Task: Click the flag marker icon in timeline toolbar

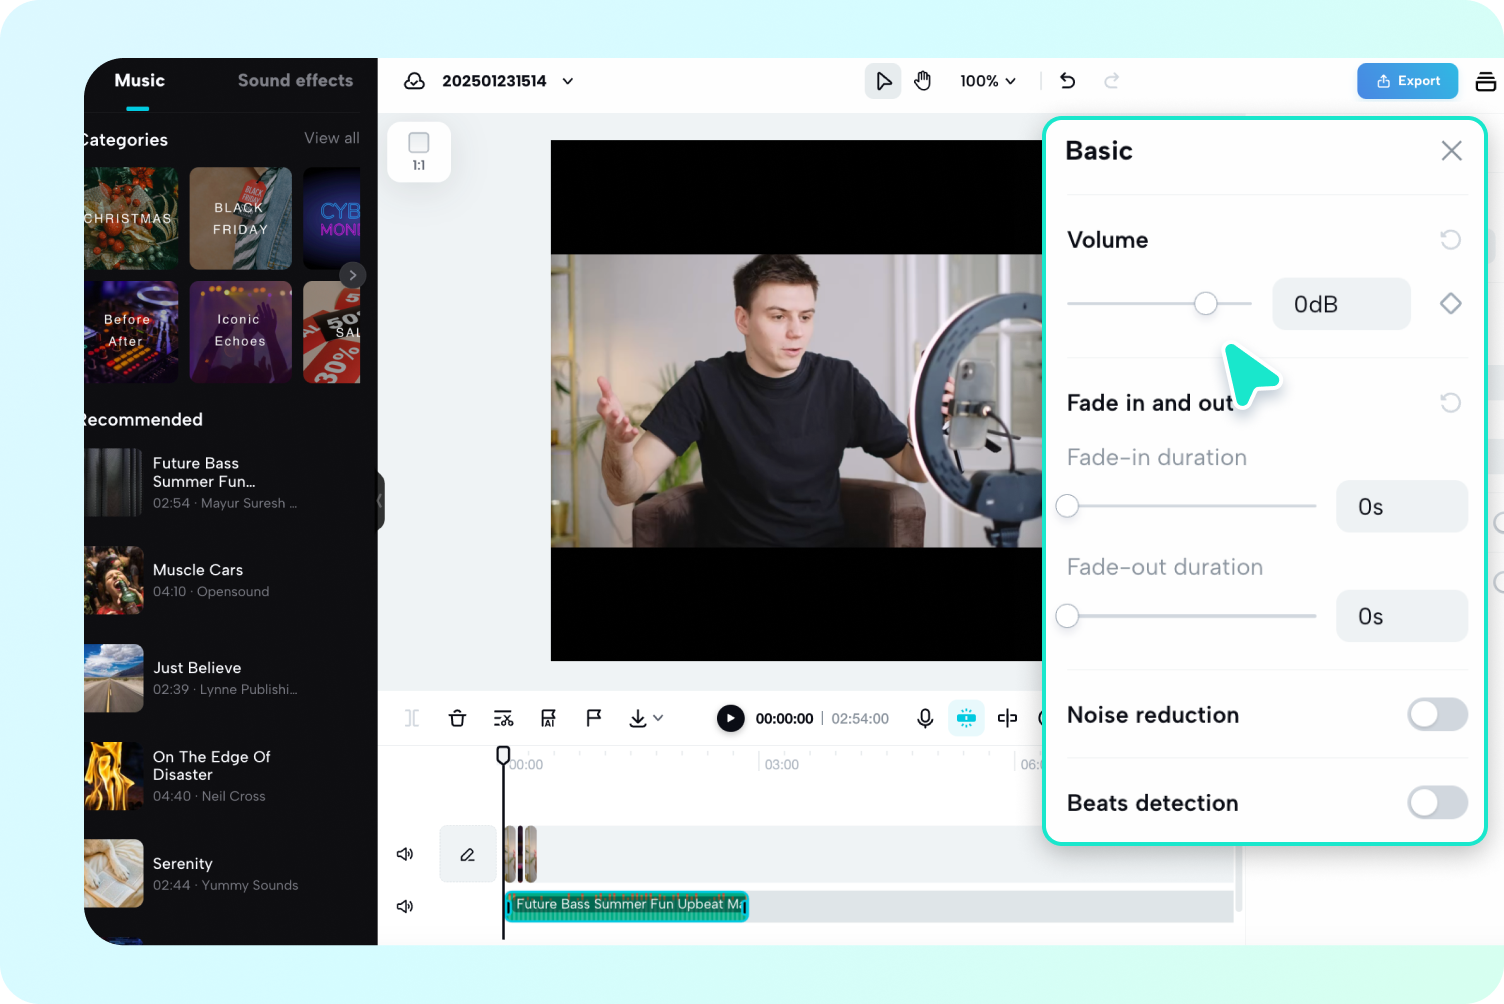Action: click(x=593, y=718)
